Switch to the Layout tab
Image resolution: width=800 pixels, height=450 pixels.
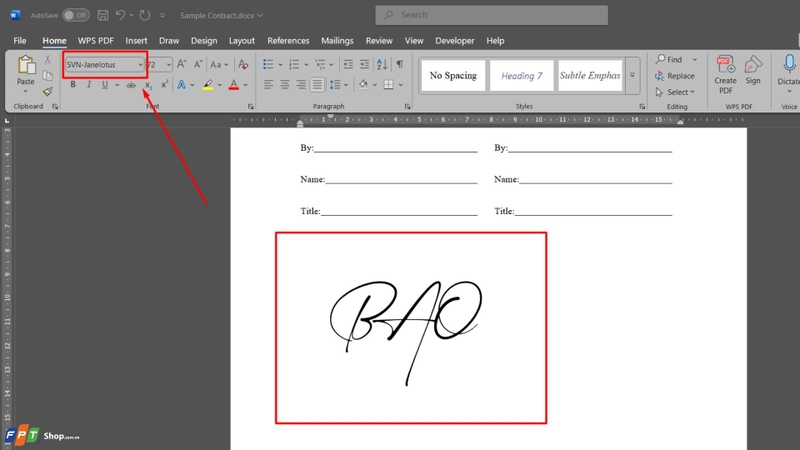coord(241,41)
